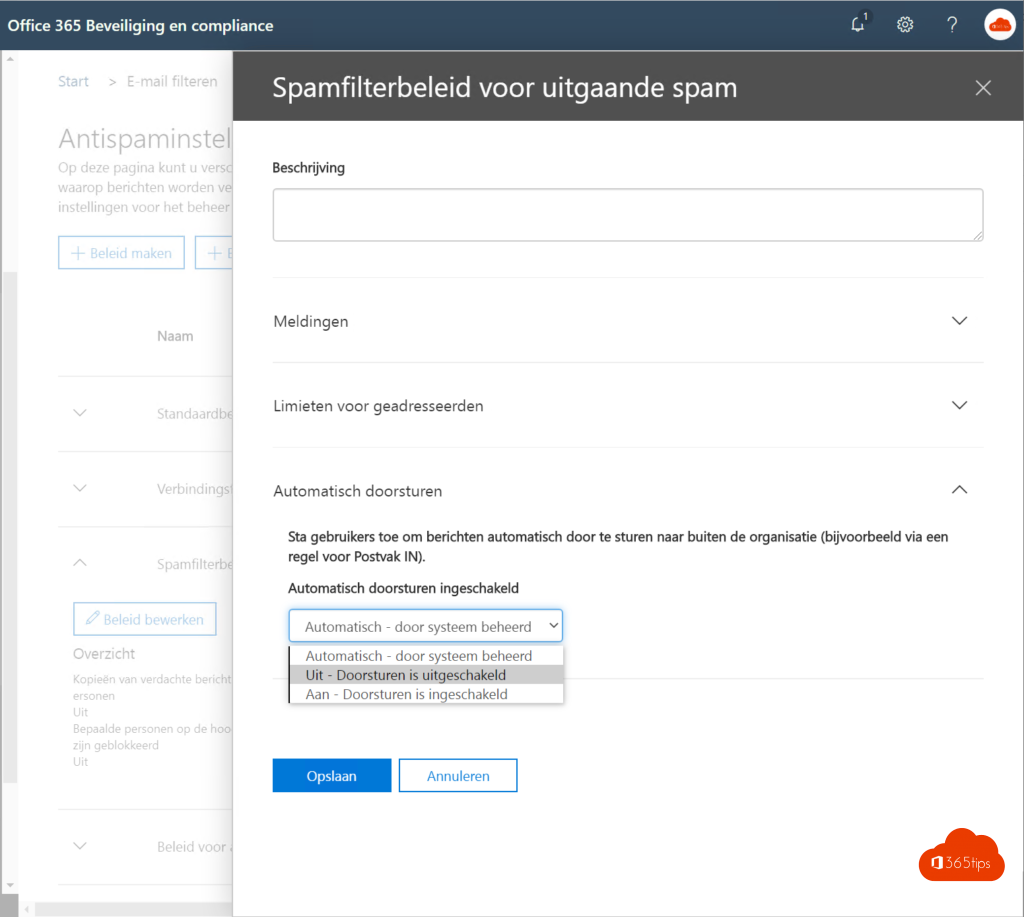The width and height of the screenshot is (1024, 917).
Task: Click inside the Beschrijving text field
Action: point(627,214)
